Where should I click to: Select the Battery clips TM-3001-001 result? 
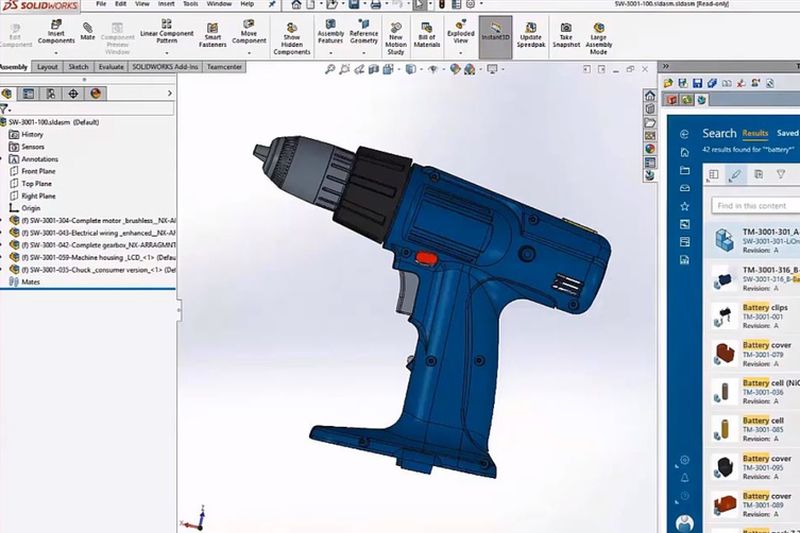coord(755,316)
